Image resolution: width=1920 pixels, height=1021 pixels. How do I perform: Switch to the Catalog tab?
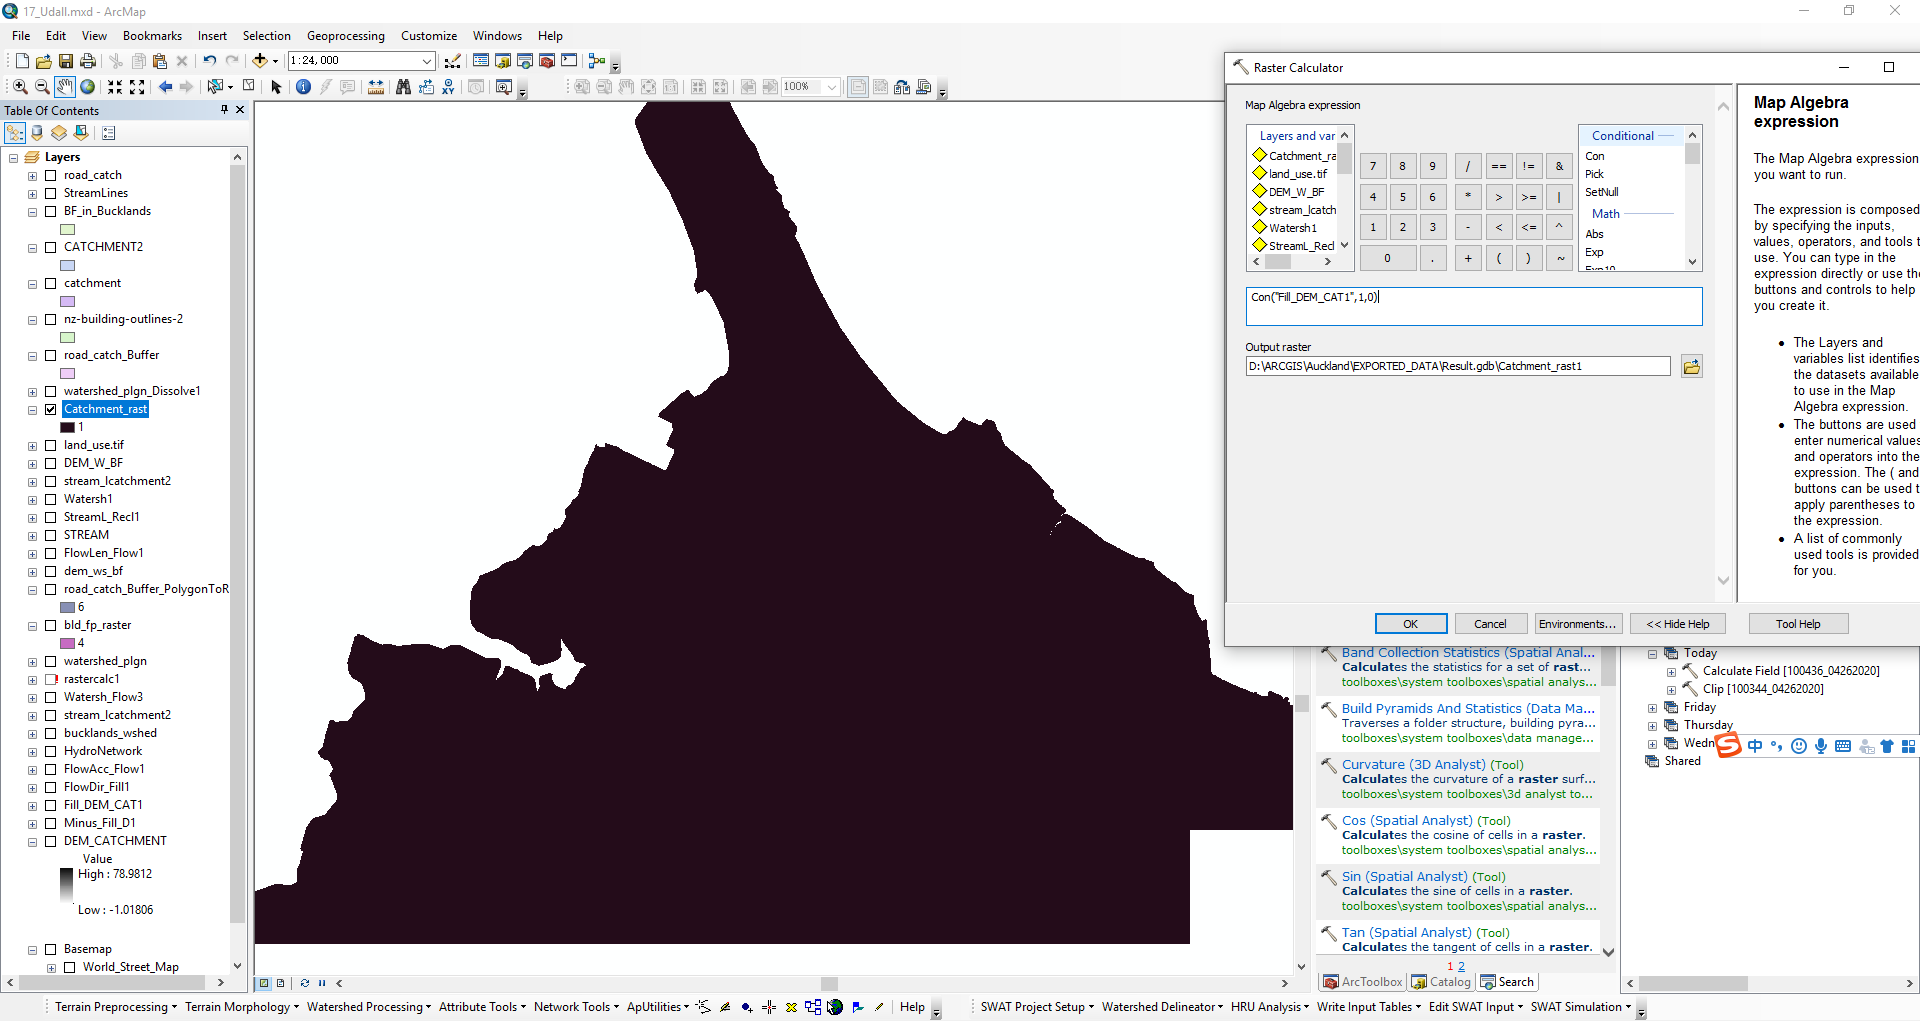coord(1441,982)
